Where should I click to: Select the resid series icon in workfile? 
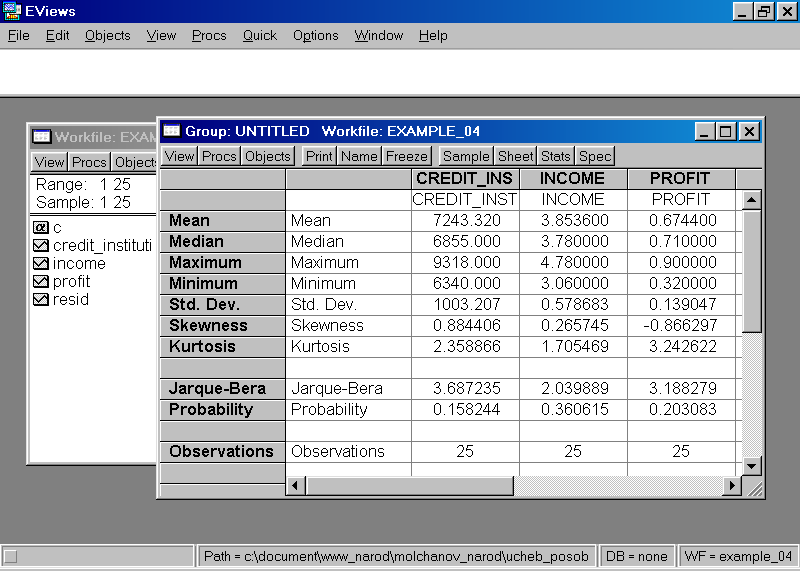40,299
